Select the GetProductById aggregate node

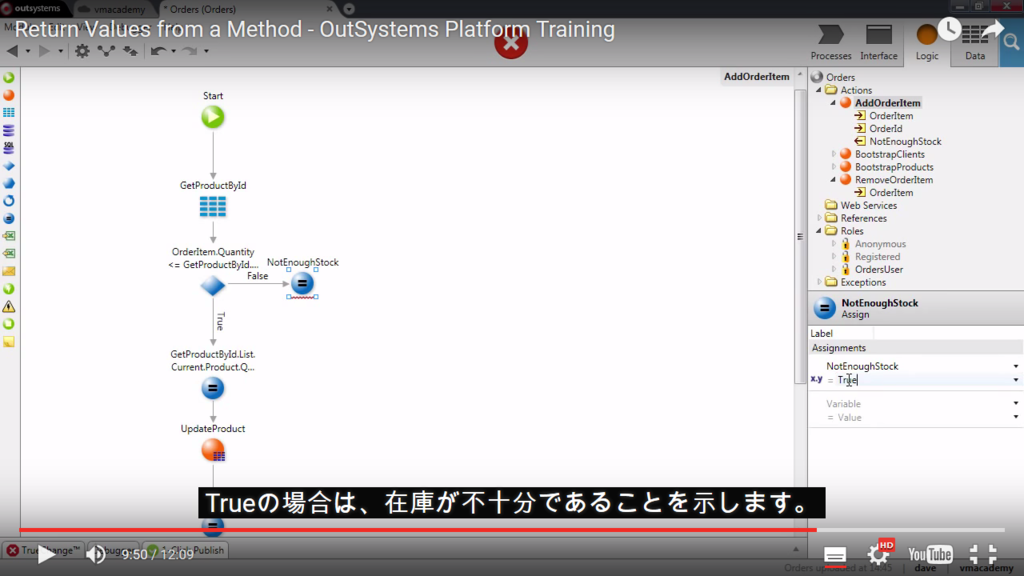click(212, 206)
